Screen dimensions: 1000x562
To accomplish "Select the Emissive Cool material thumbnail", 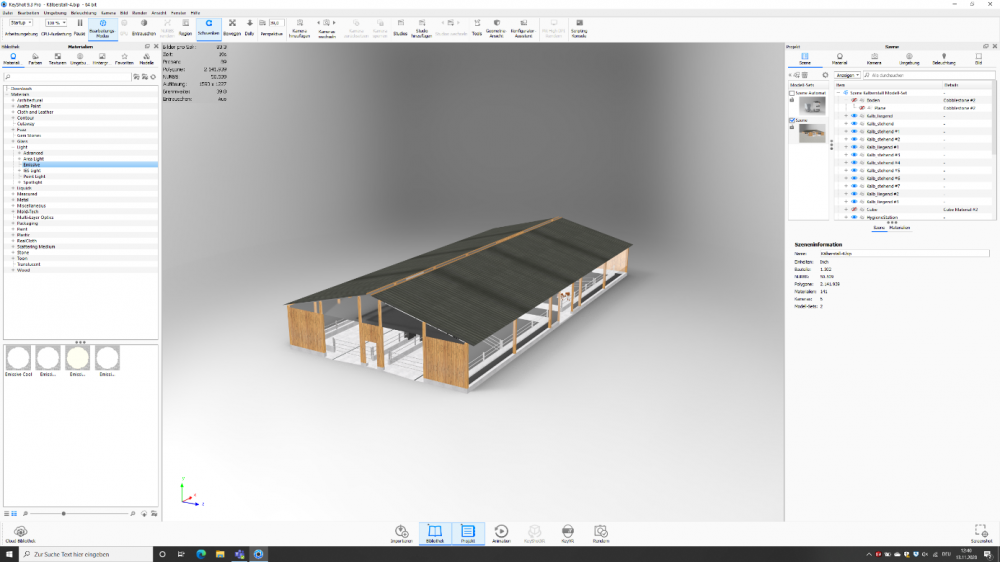I will [18, 358].
